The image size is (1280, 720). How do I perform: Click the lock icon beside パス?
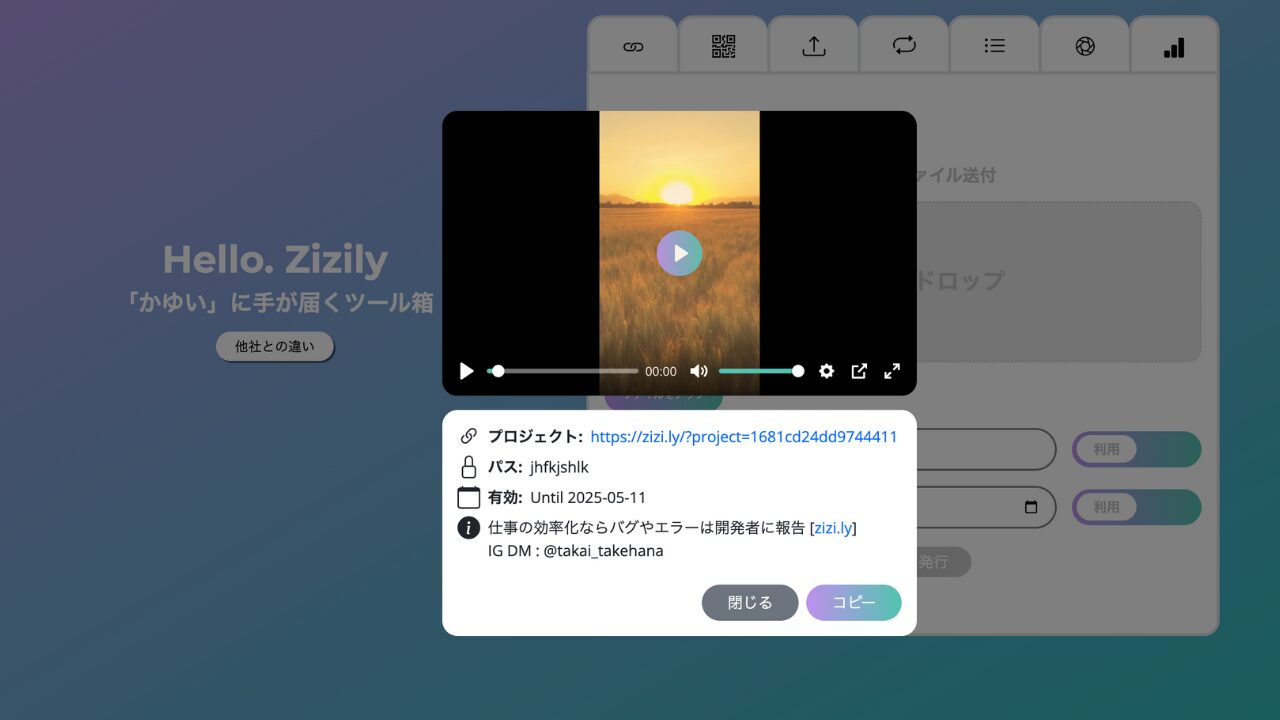tap(468, 467)
